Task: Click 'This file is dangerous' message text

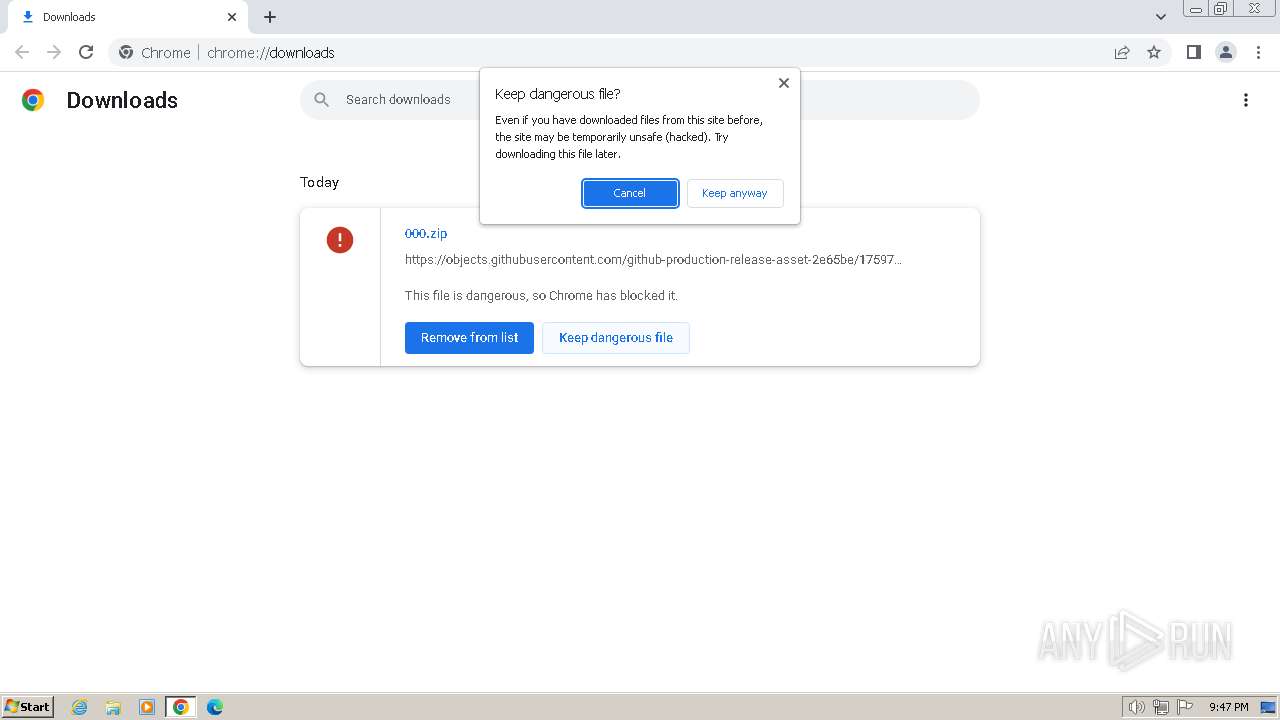Action: click(x=541, y=296)
